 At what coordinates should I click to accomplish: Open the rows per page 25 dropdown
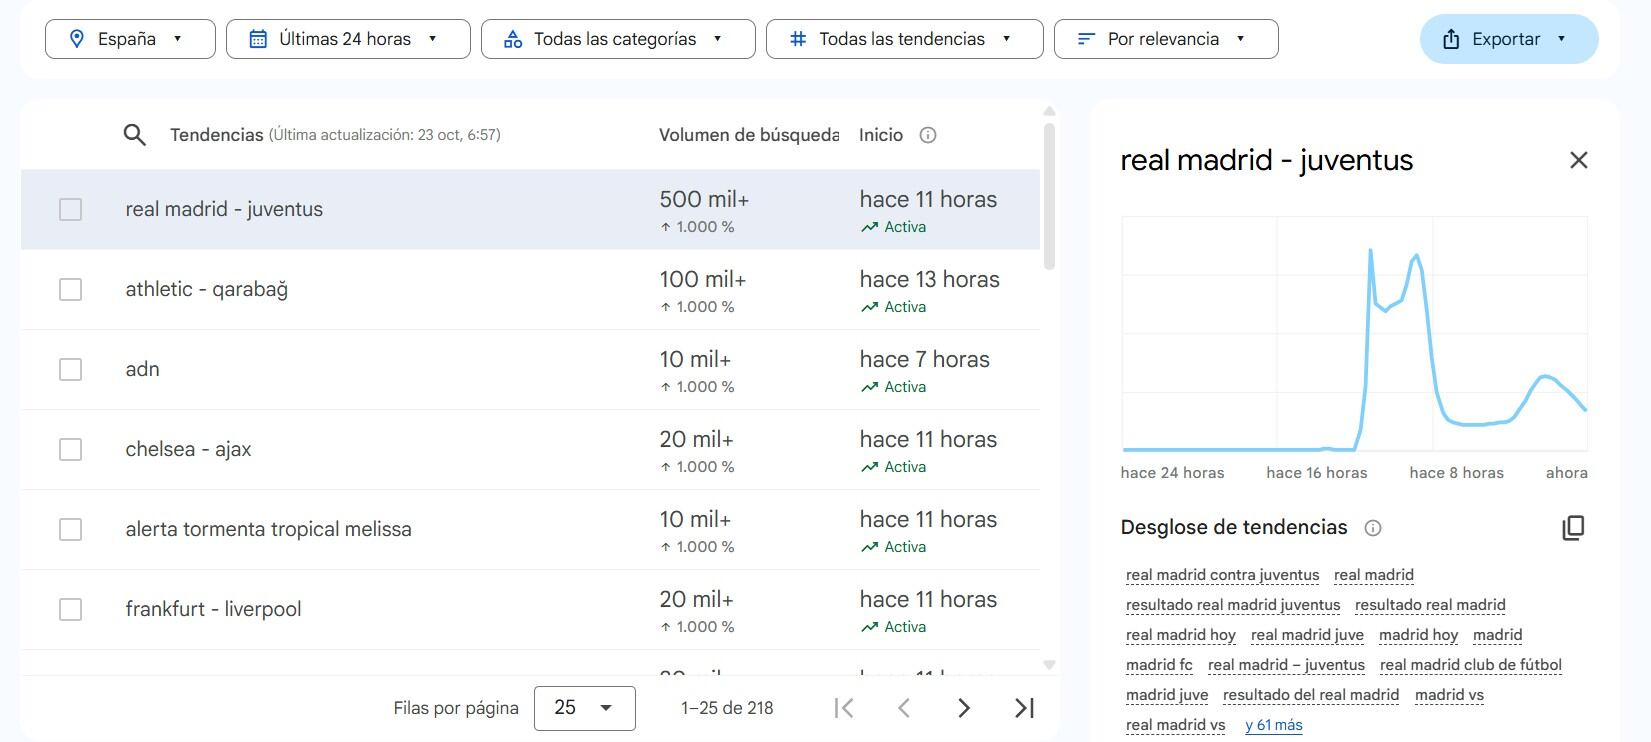[x=585, y=708]
